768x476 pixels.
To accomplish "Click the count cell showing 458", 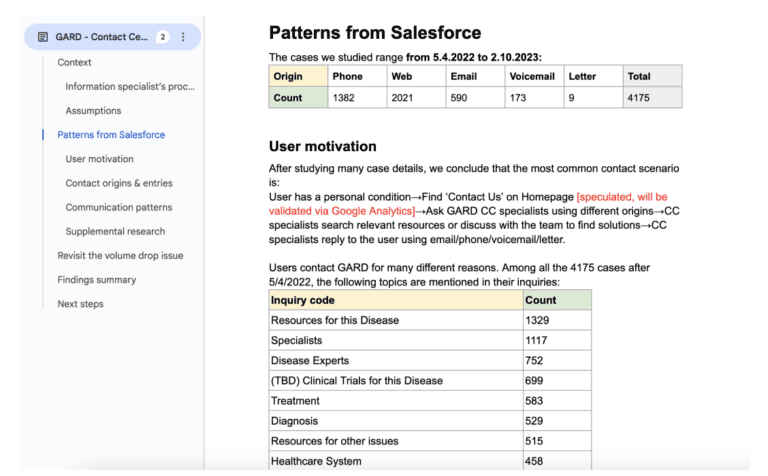I will [x=557, y=461].
